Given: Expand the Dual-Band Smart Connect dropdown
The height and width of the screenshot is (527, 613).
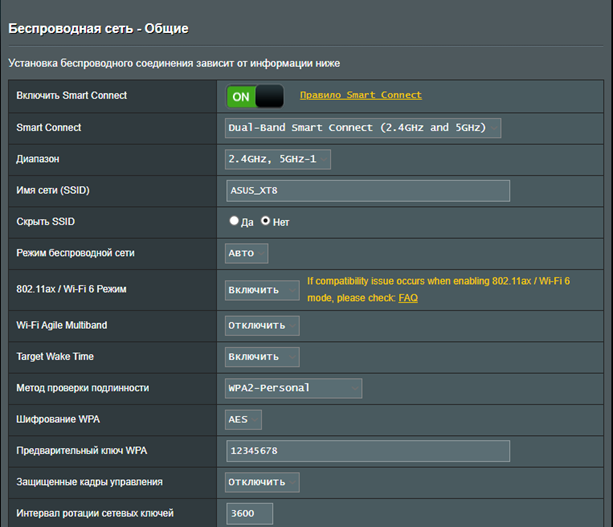Looking at the screenshot, I should 362,128.
